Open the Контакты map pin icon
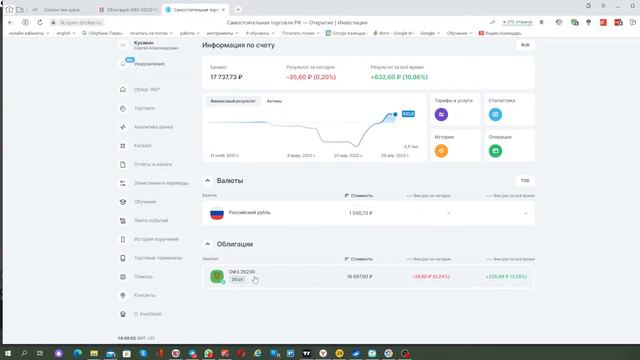 (x=123, y=295)
